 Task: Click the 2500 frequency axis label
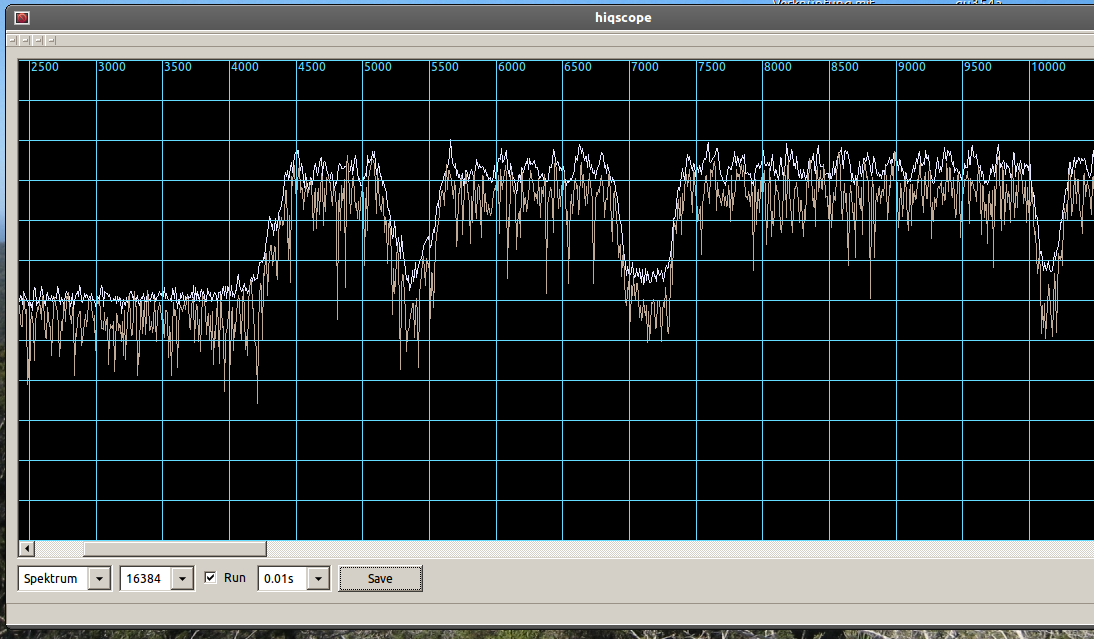click(45, 67)
